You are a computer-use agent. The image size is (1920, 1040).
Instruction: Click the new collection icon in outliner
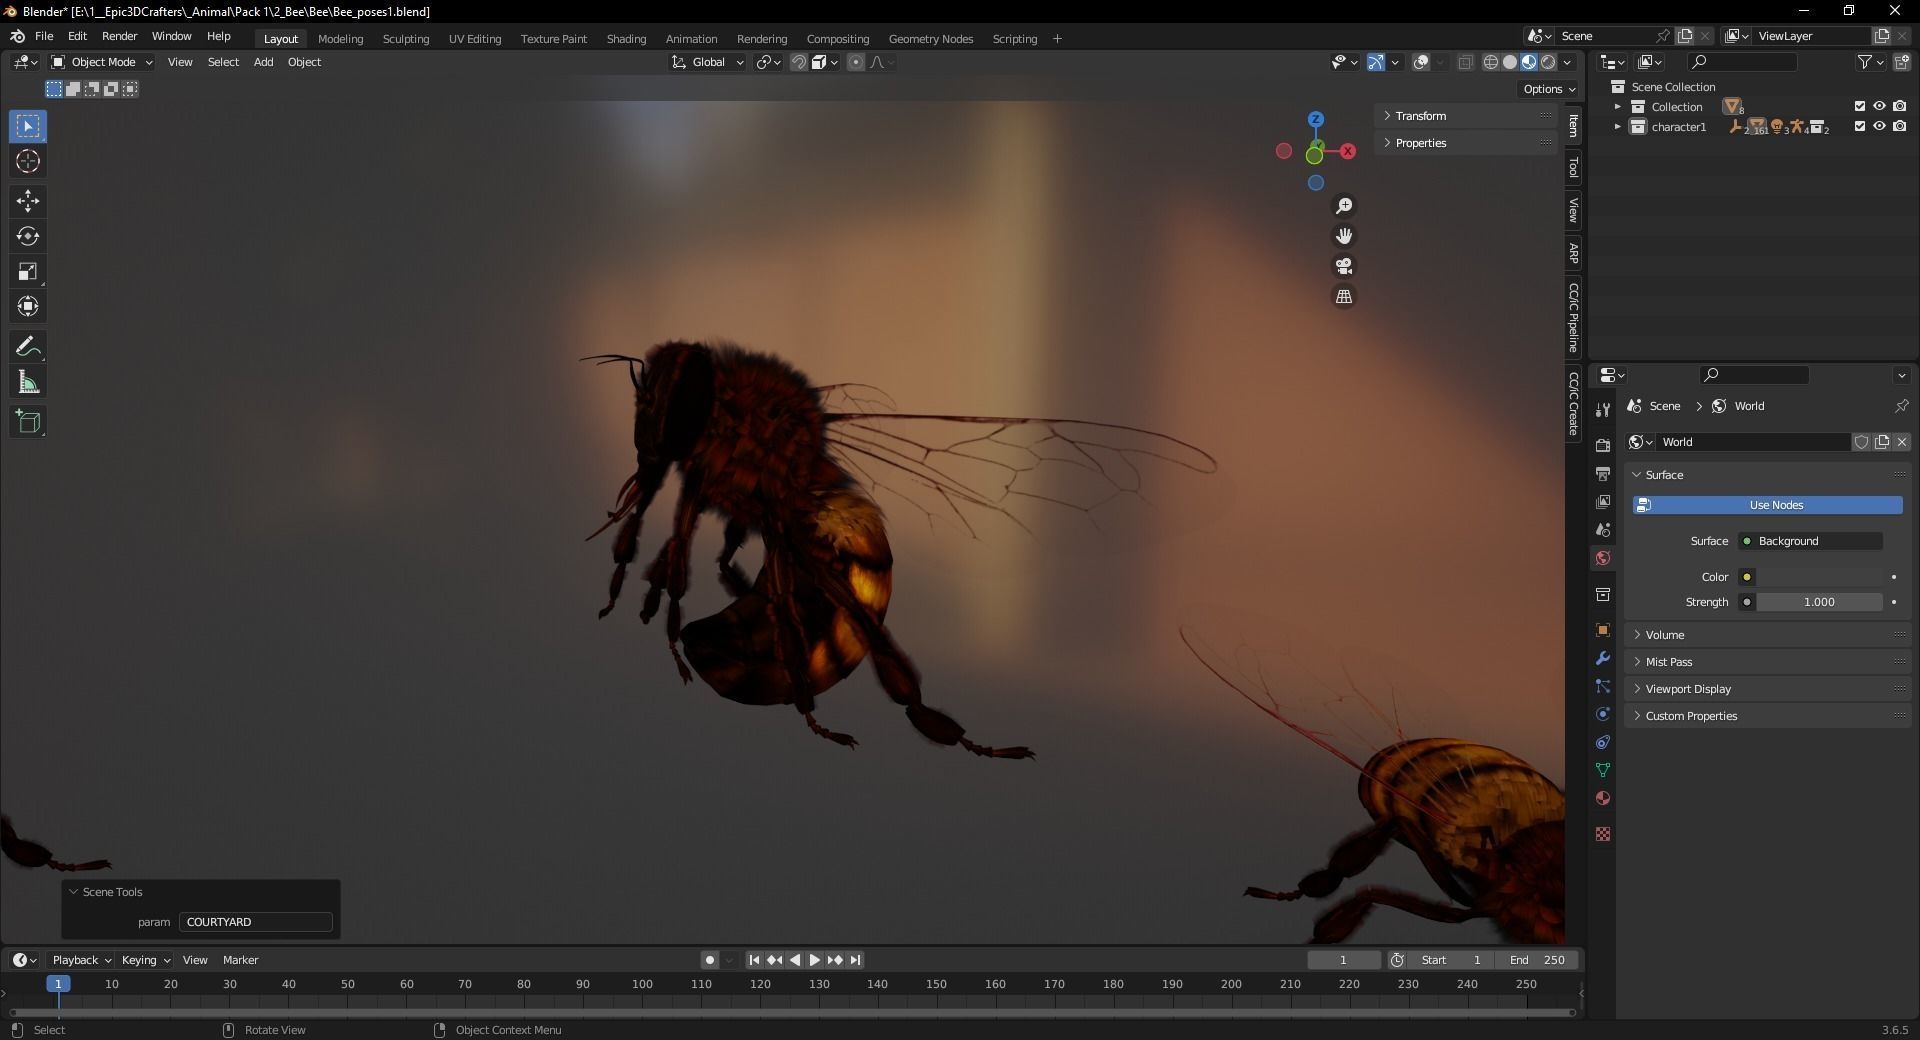pos(1901,62)
